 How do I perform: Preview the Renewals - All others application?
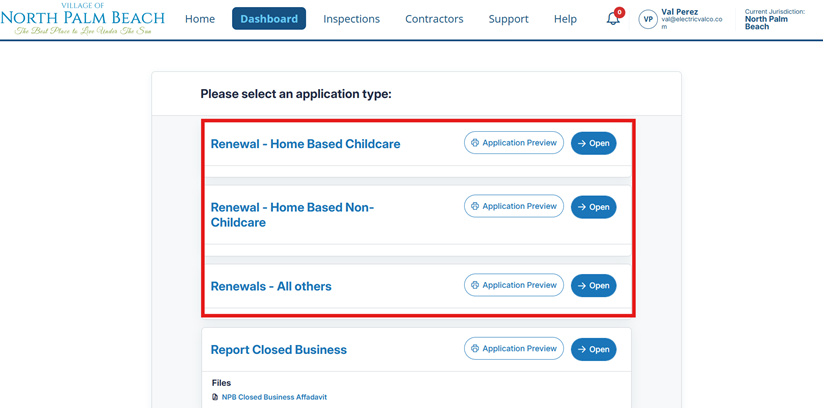[x=514, y=285]
